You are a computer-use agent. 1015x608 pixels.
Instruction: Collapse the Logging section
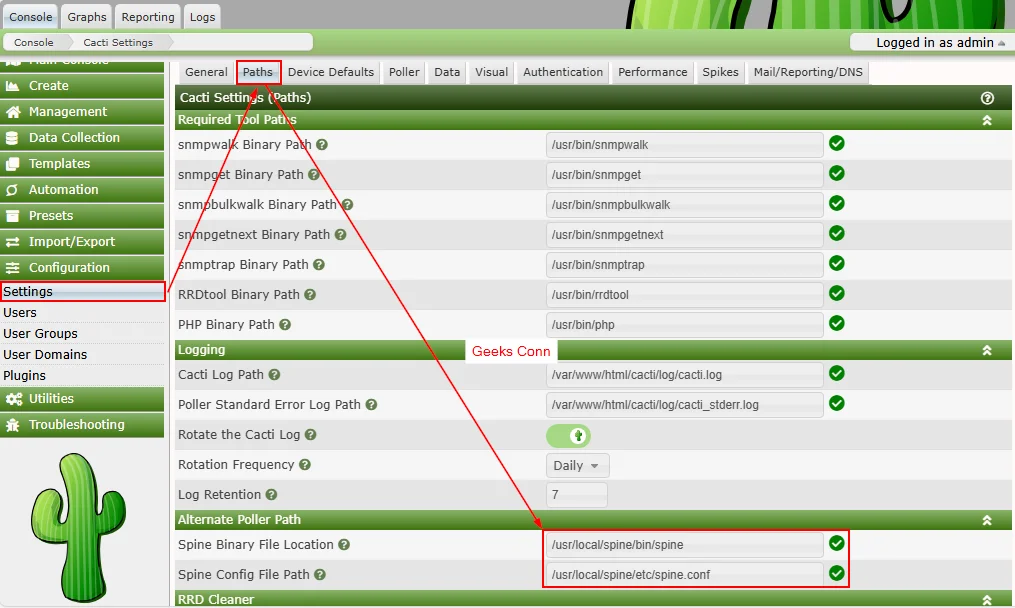click(987, 350)
